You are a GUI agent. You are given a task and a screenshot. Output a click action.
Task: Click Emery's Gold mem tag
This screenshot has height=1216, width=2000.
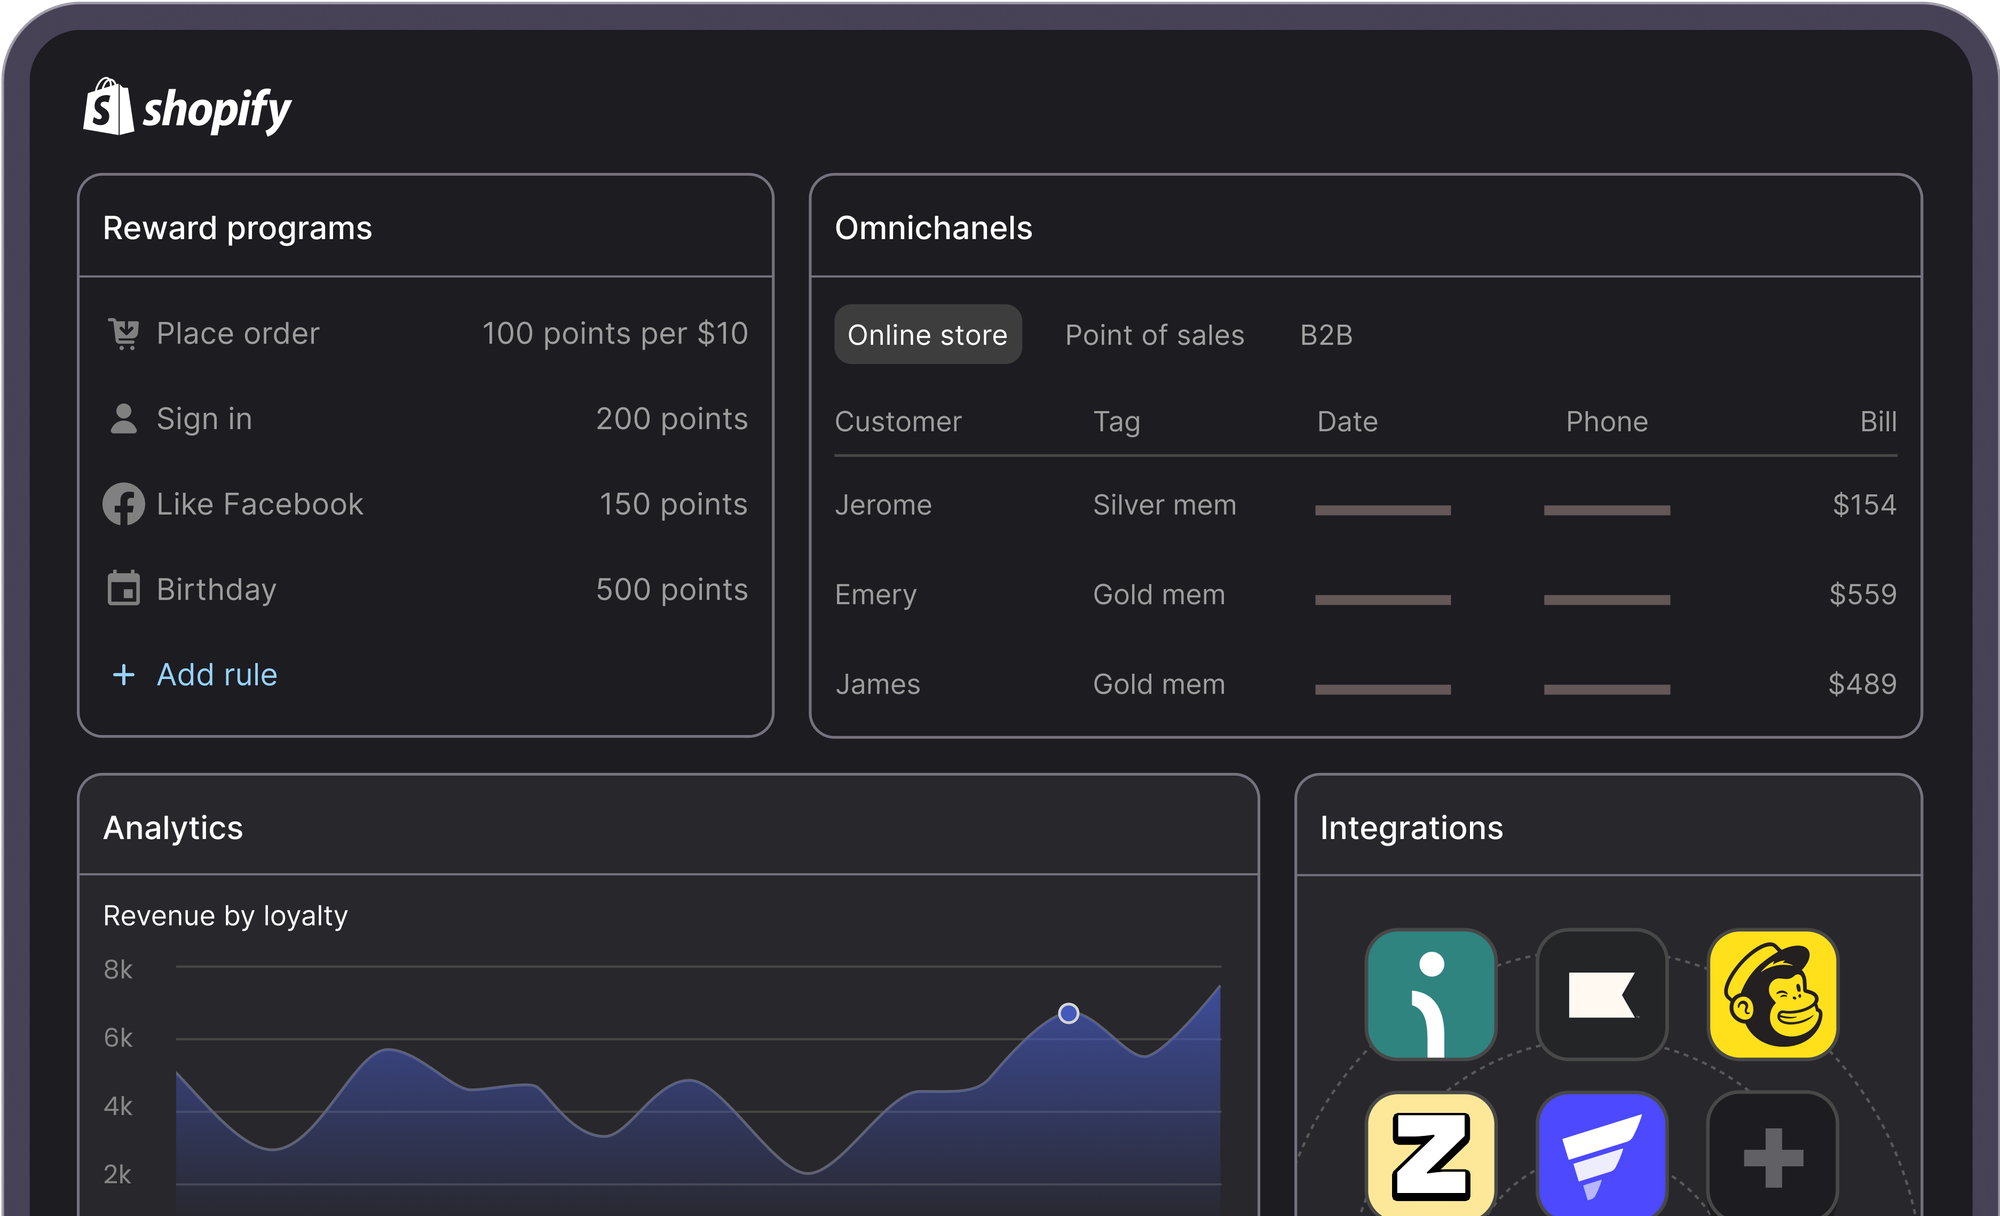point(1158,595)
